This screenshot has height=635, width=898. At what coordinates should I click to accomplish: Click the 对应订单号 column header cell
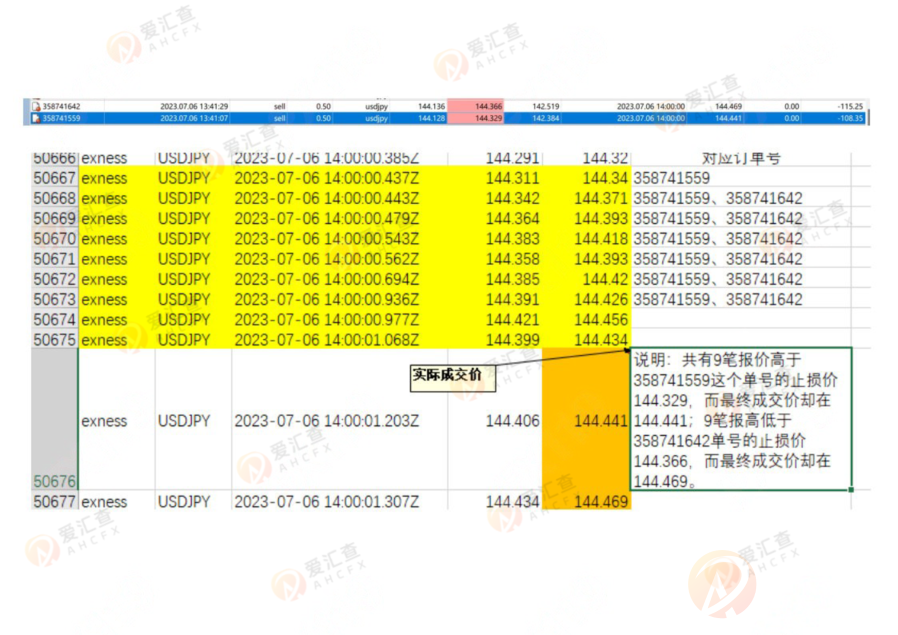740,158
